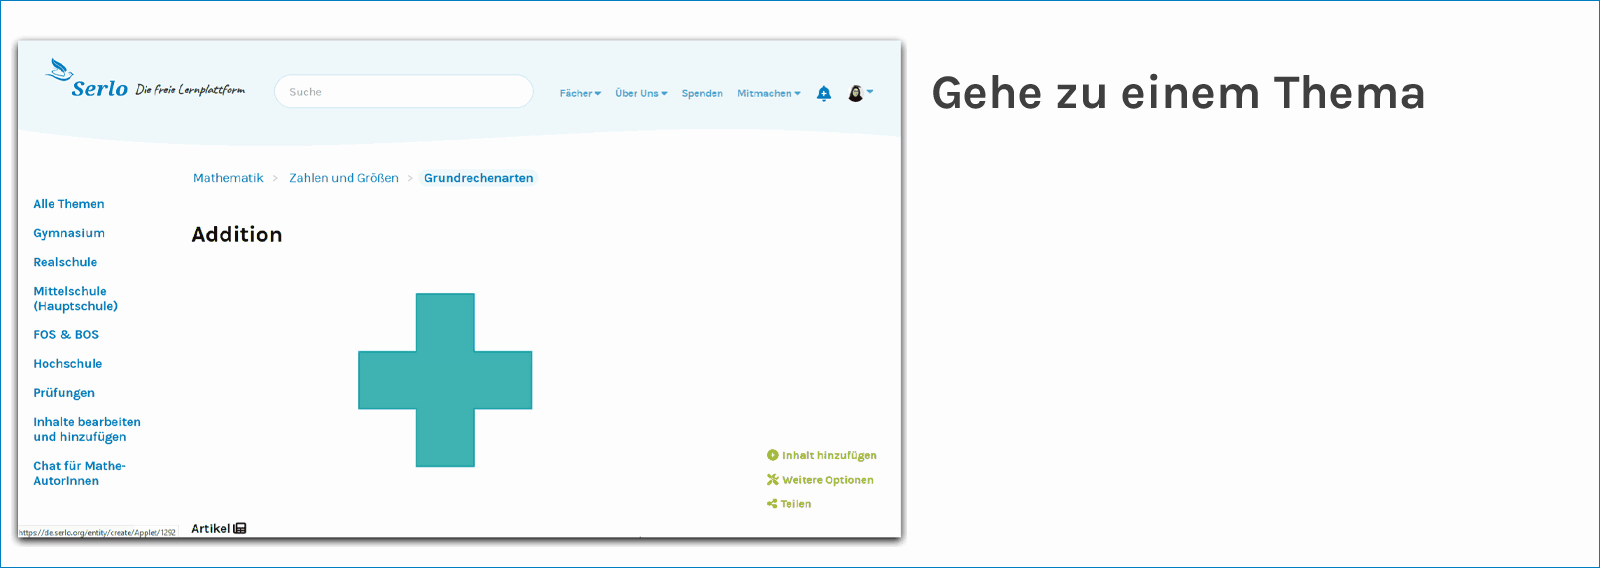
Task: Click the large teal plus image
Action: click(445, 380)
